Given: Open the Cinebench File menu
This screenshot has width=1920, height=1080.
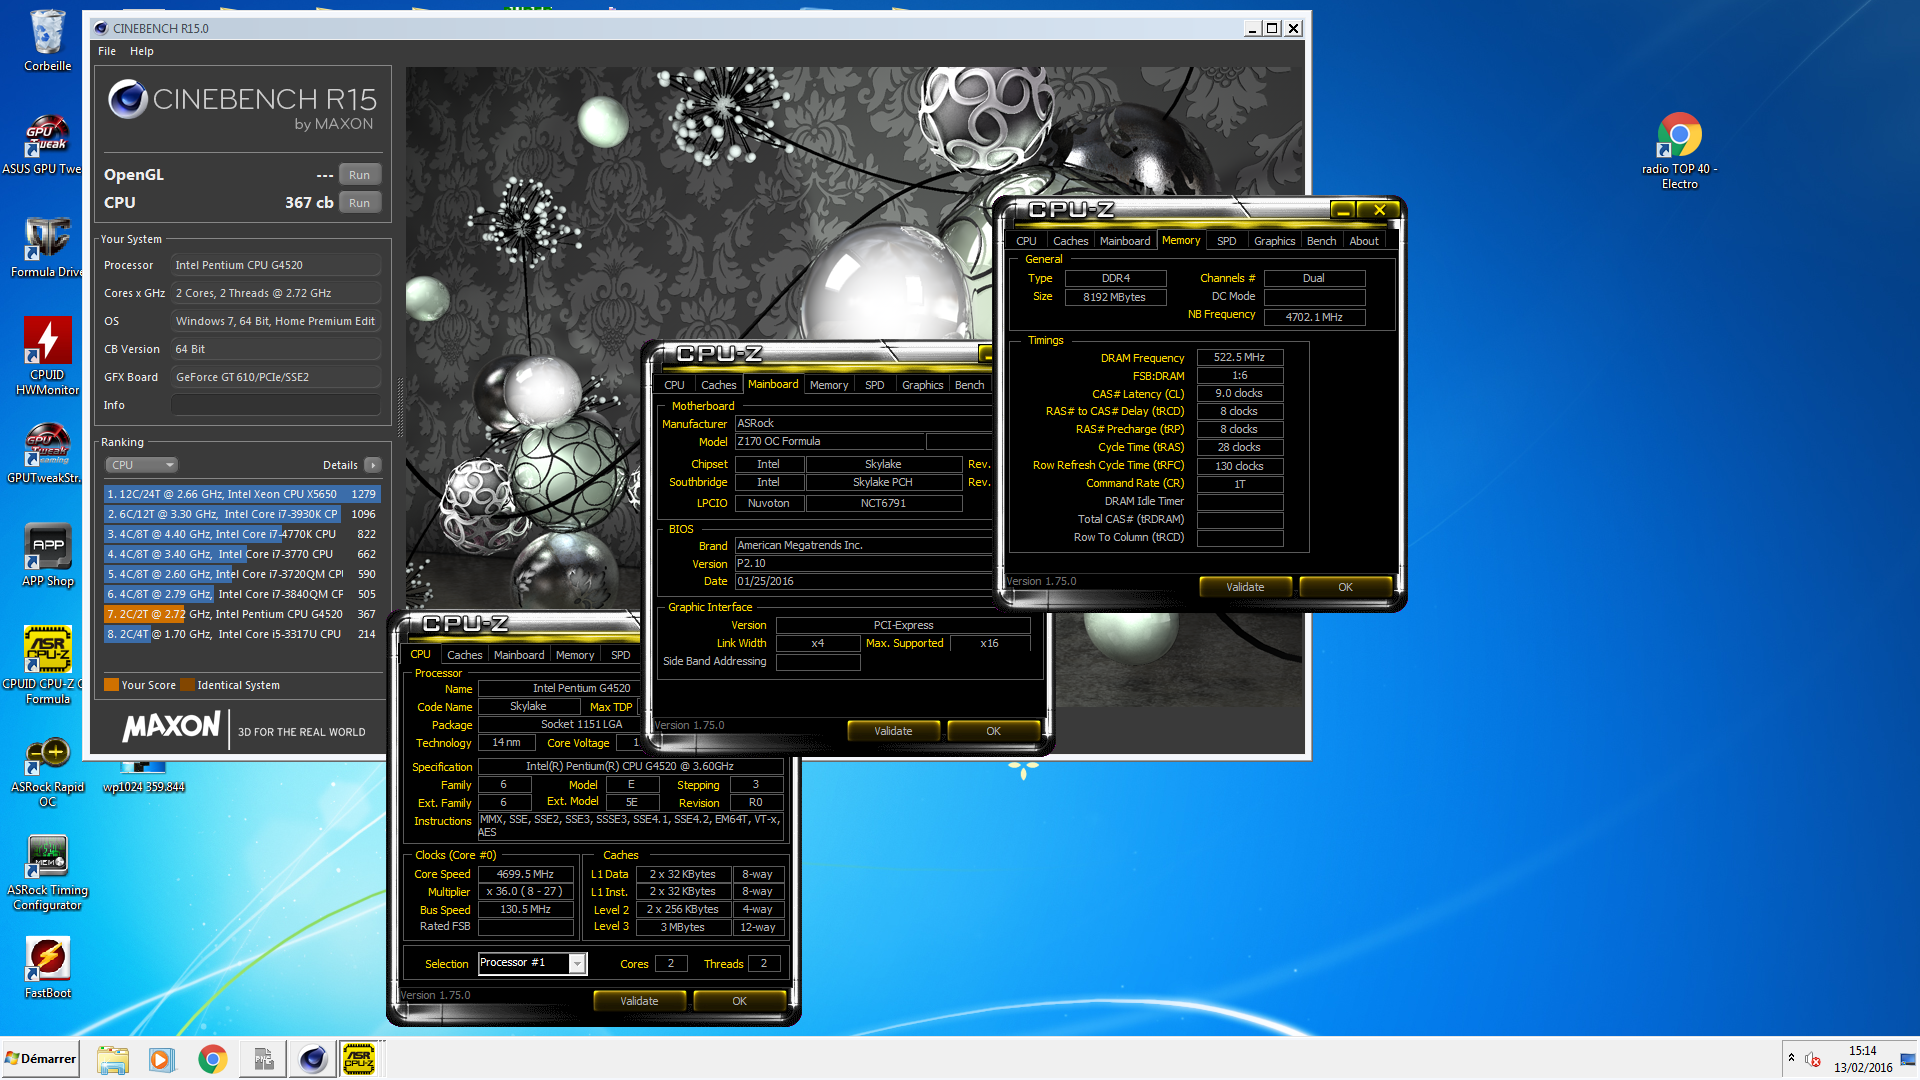Looking at the screenshot, I should point(107,51).
